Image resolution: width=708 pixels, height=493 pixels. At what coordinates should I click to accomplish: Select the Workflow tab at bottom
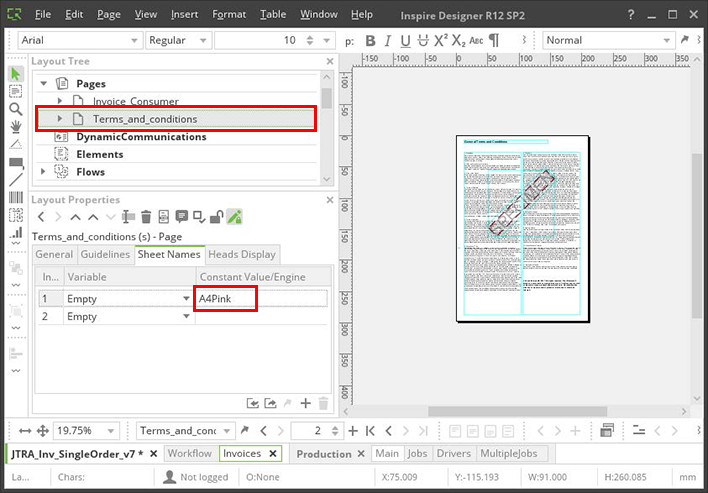pos(189,453)
